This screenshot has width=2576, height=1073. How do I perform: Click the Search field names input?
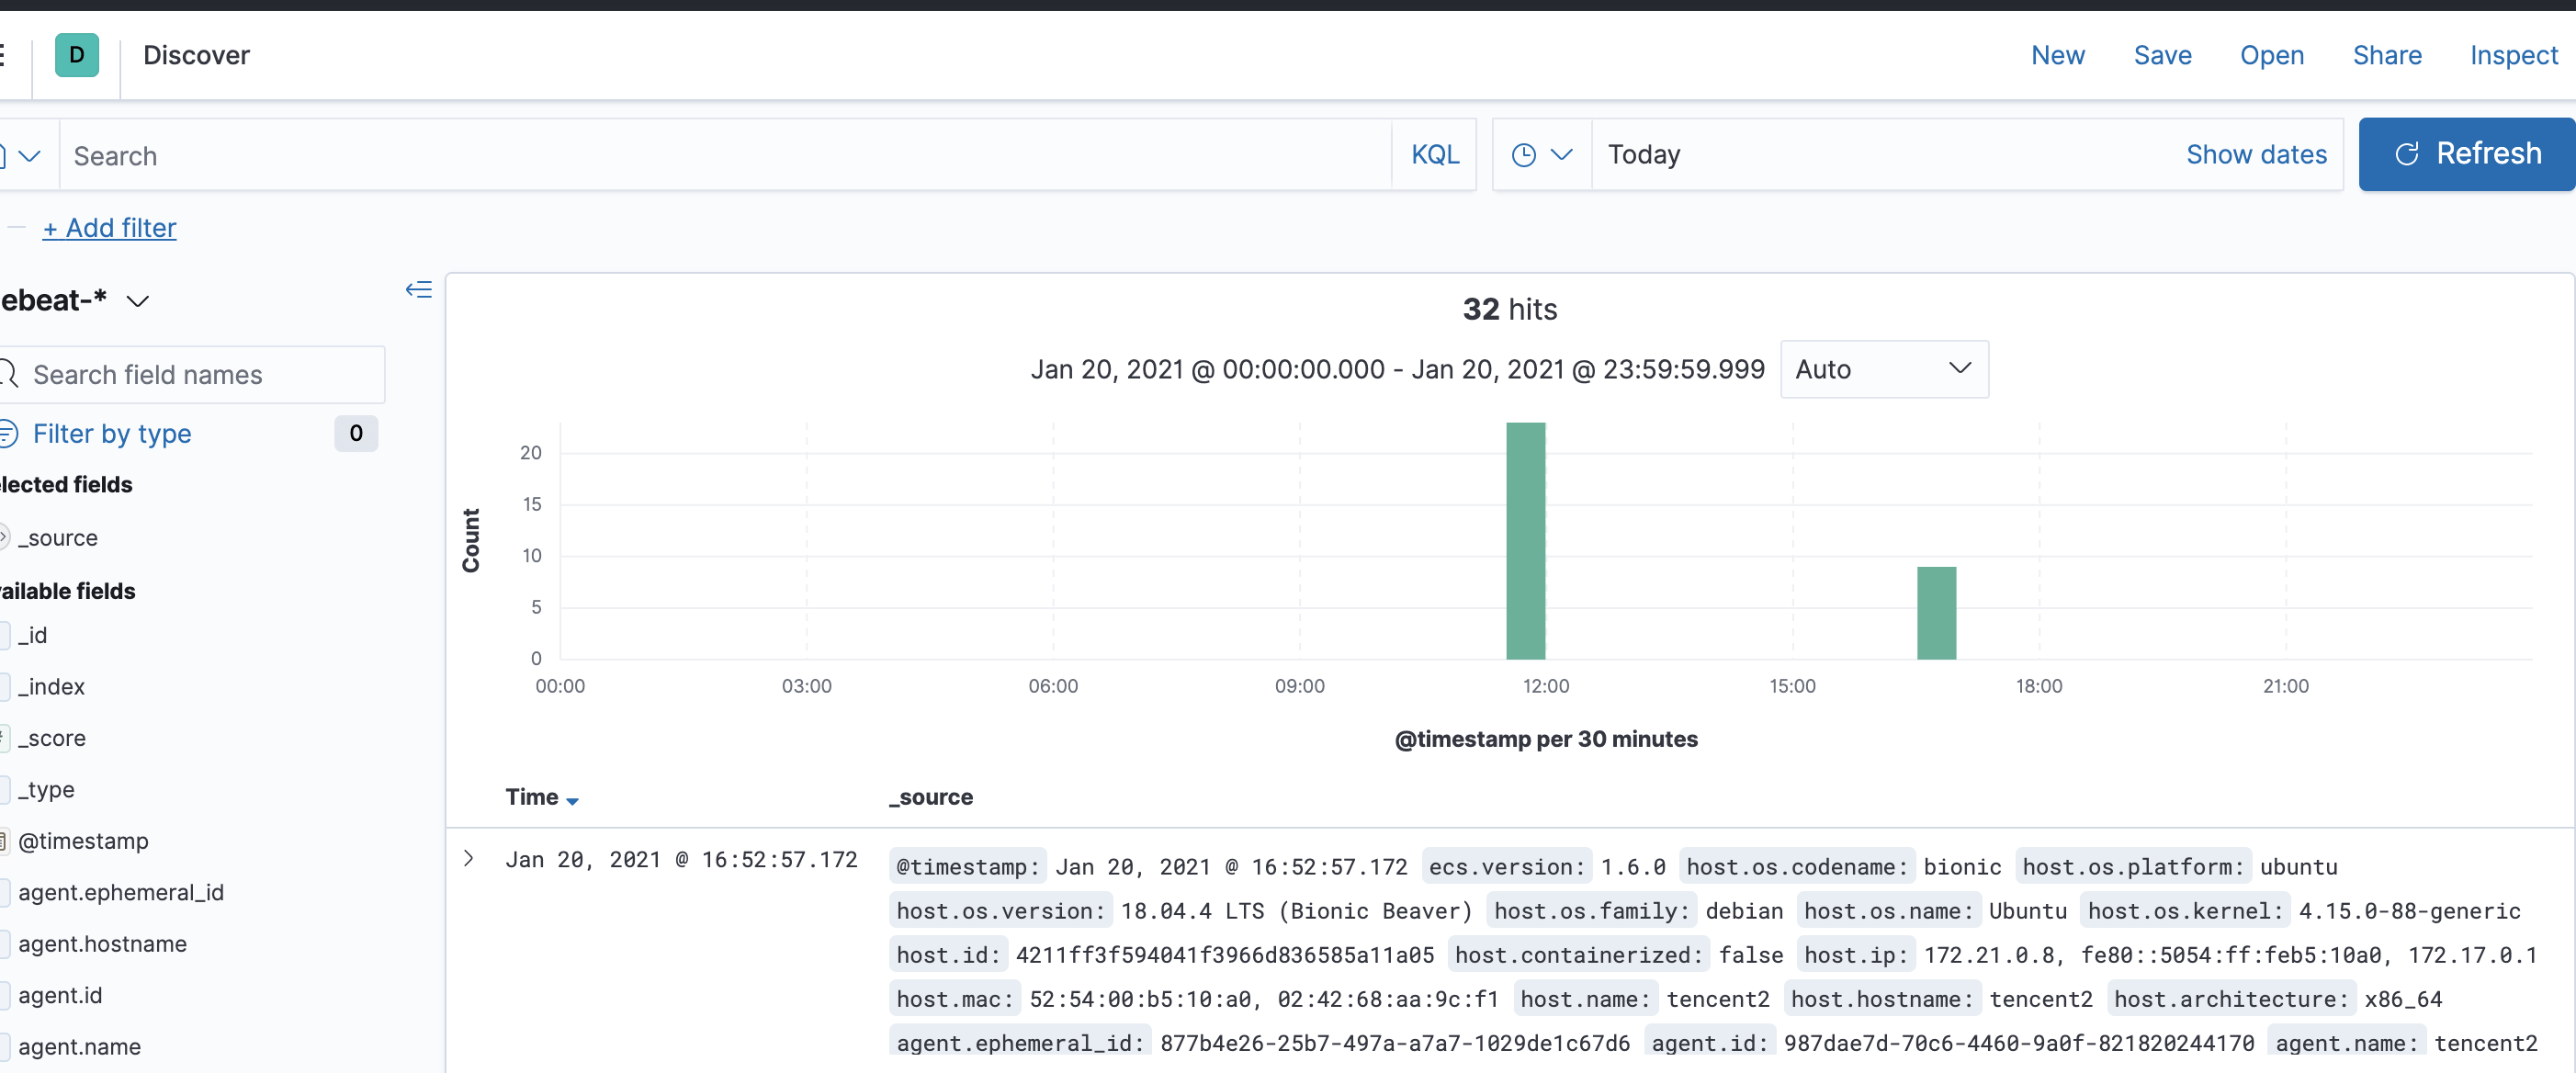(x=192, y=375)
